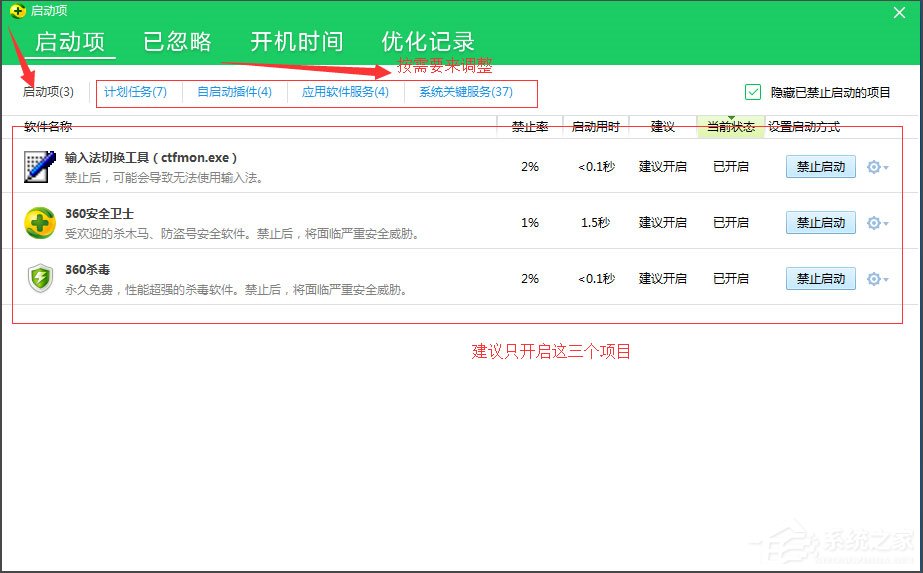923x573 pixels.
Task: Click gear settings icon for 360安全卫士 row
Action: [x=874, y=223]
